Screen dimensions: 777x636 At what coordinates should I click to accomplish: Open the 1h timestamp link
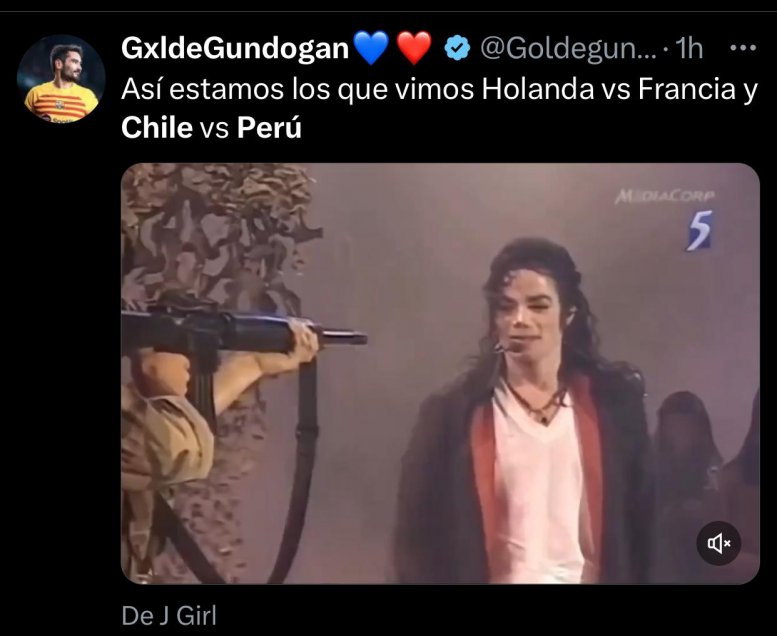[689, 49]
